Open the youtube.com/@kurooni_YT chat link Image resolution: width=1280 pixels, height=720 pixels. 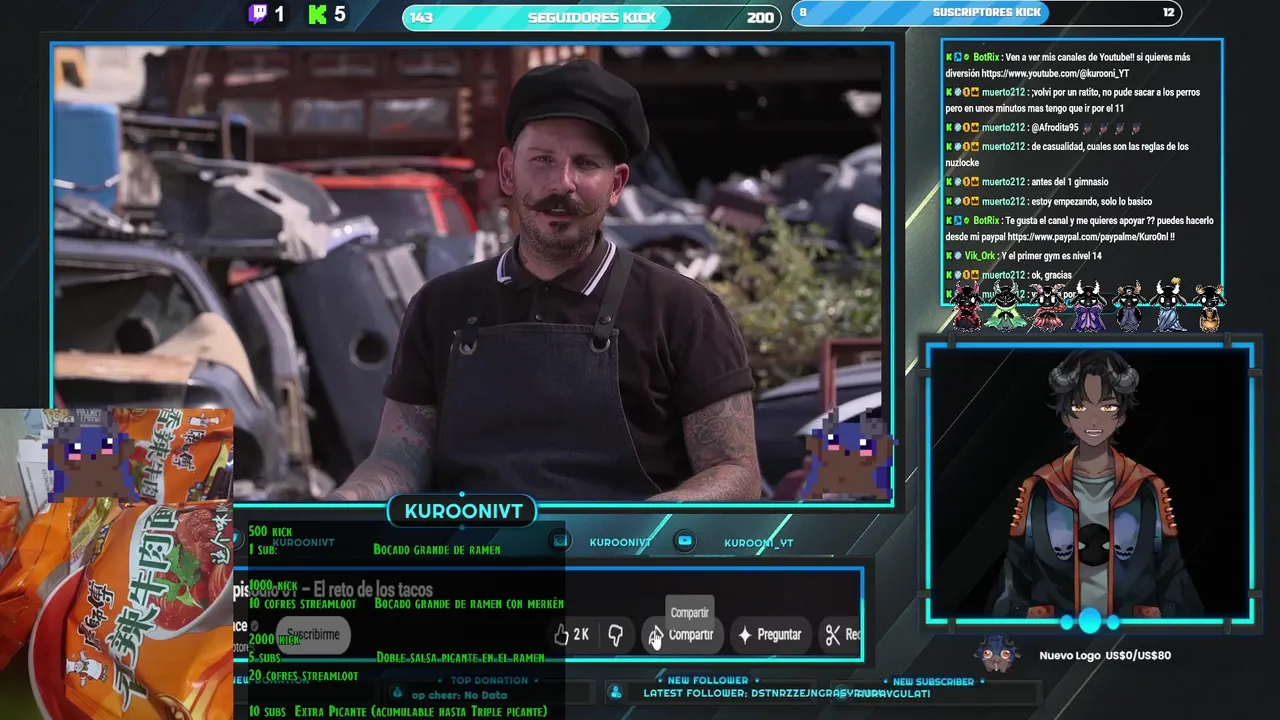point(1055,74)
